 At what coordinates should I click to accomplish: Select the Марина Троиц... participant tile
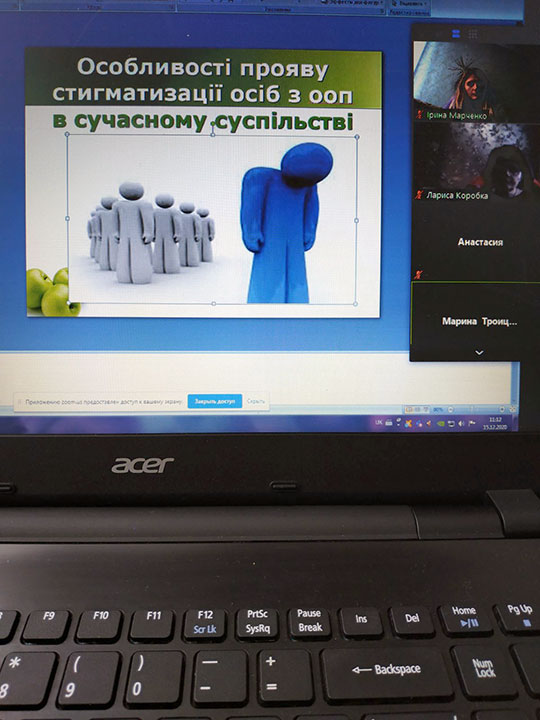477,321
